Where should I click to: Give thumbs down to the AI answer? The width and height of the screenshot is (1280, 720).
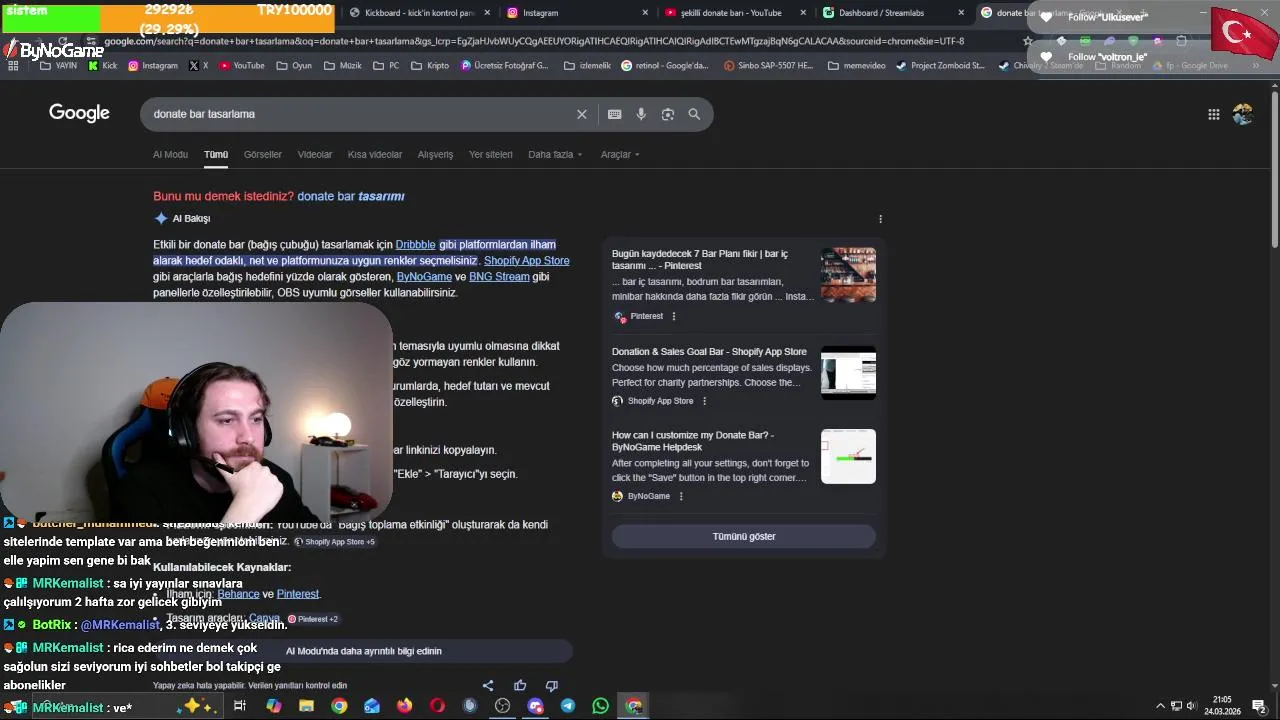coord(551,685)
